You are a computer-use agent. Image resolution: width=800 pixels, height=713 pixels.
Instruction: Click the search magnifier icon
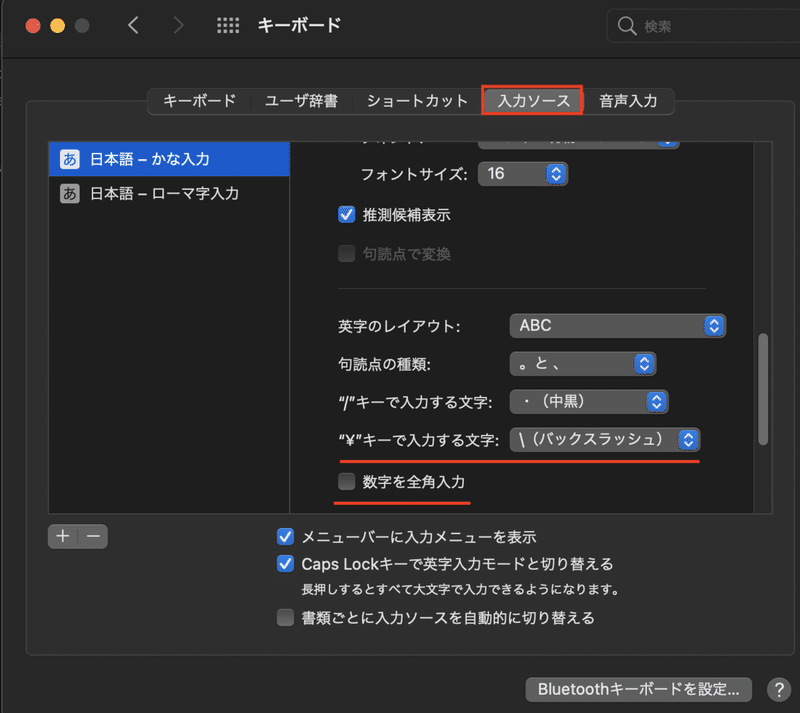tap(626, 25)
